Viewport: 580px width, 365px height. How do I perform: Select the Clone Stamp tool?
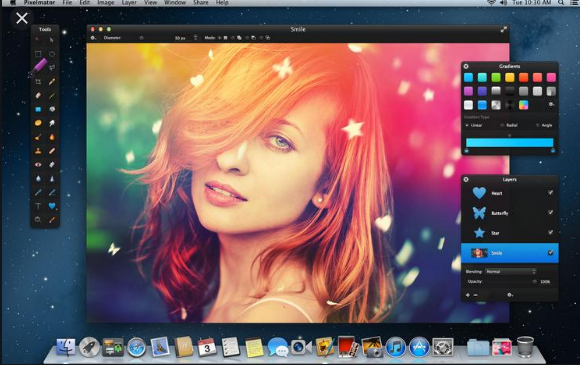pos(38,151)
